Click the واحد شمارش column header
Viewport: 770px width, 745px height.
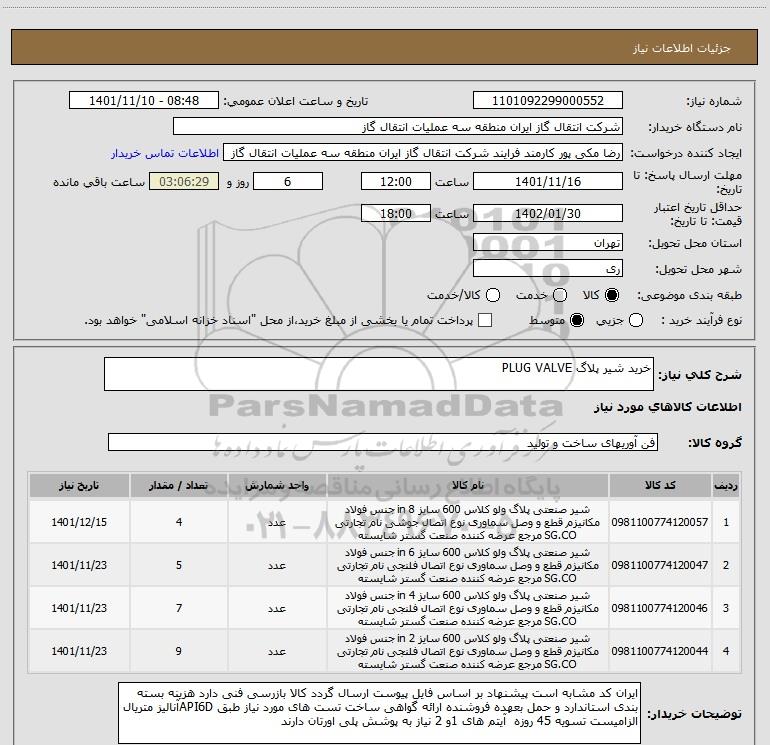(x=277, y=486)
